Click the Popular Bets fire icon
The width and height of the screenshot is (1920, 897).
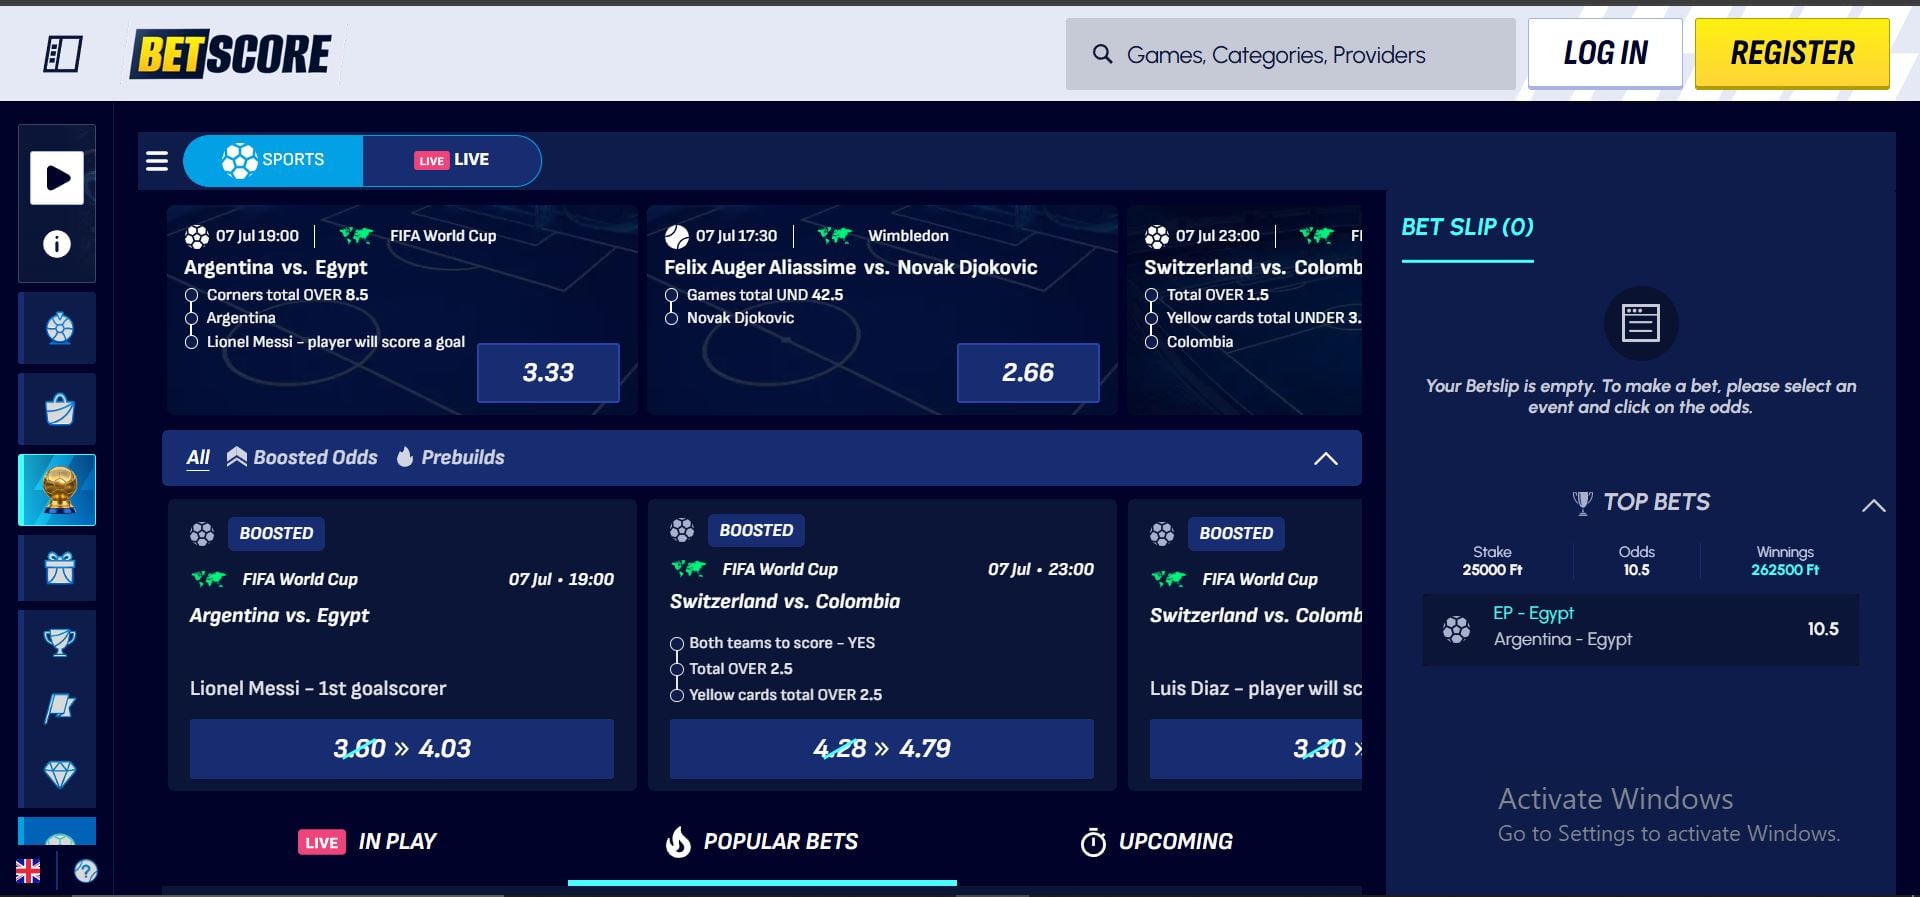678,842
